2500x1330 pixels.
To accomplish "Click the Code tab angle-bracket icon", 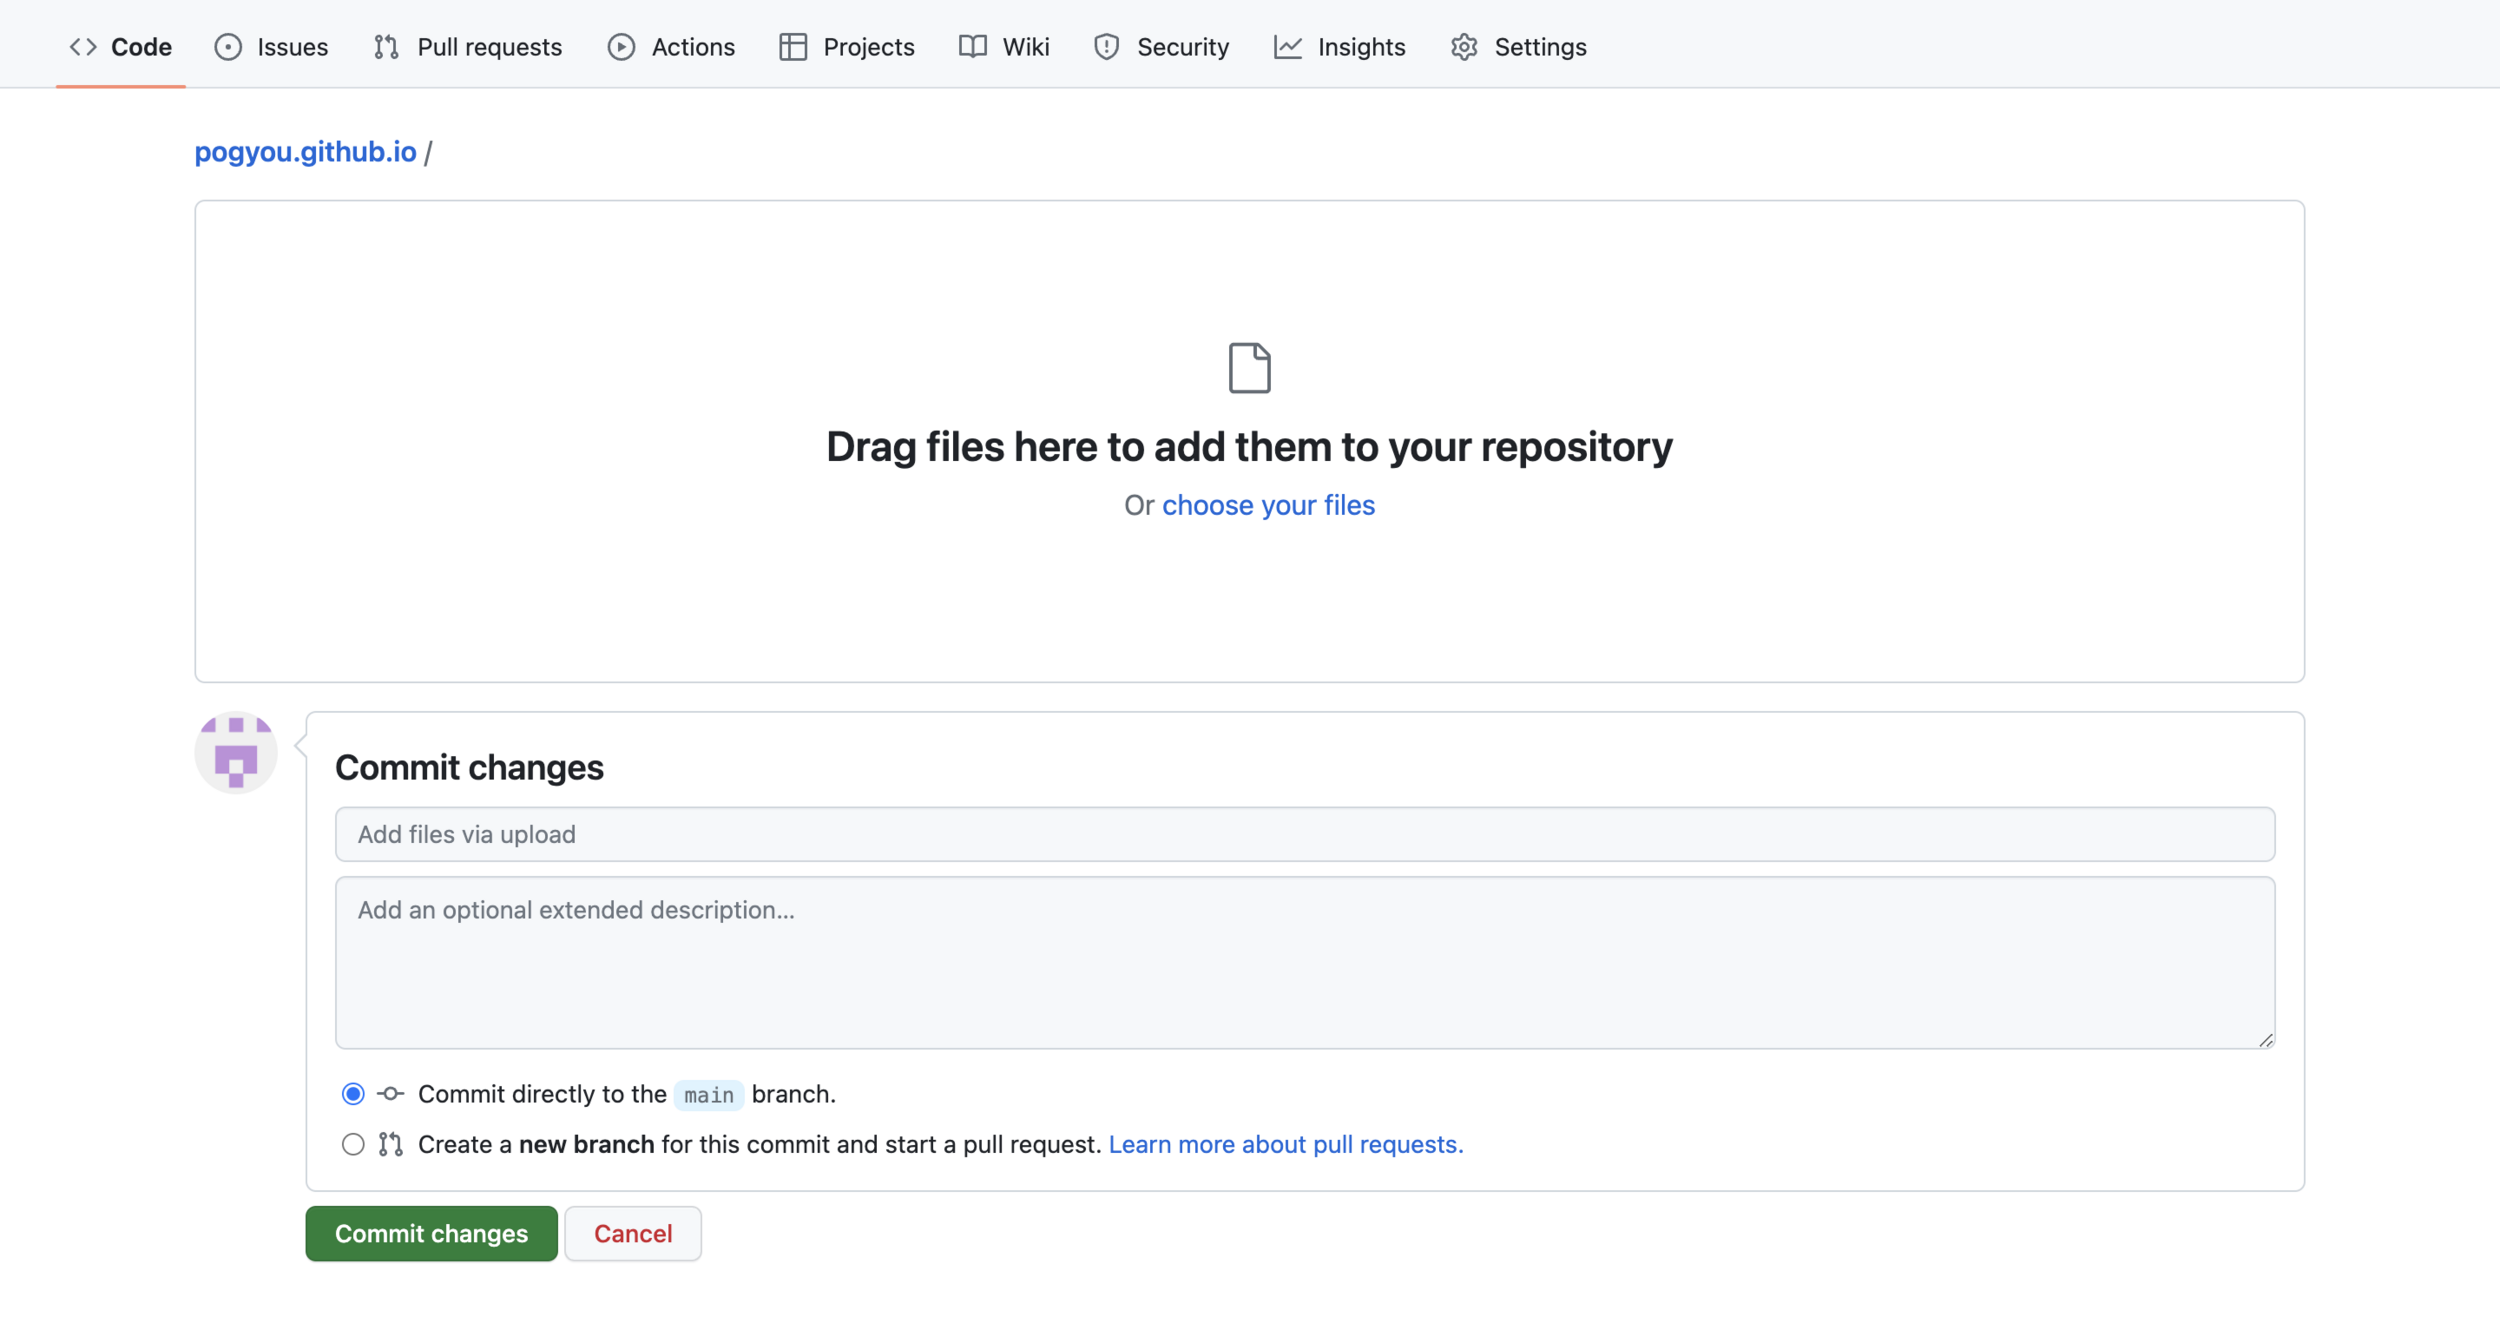I will pyautogui.click(x=83, y=47).
